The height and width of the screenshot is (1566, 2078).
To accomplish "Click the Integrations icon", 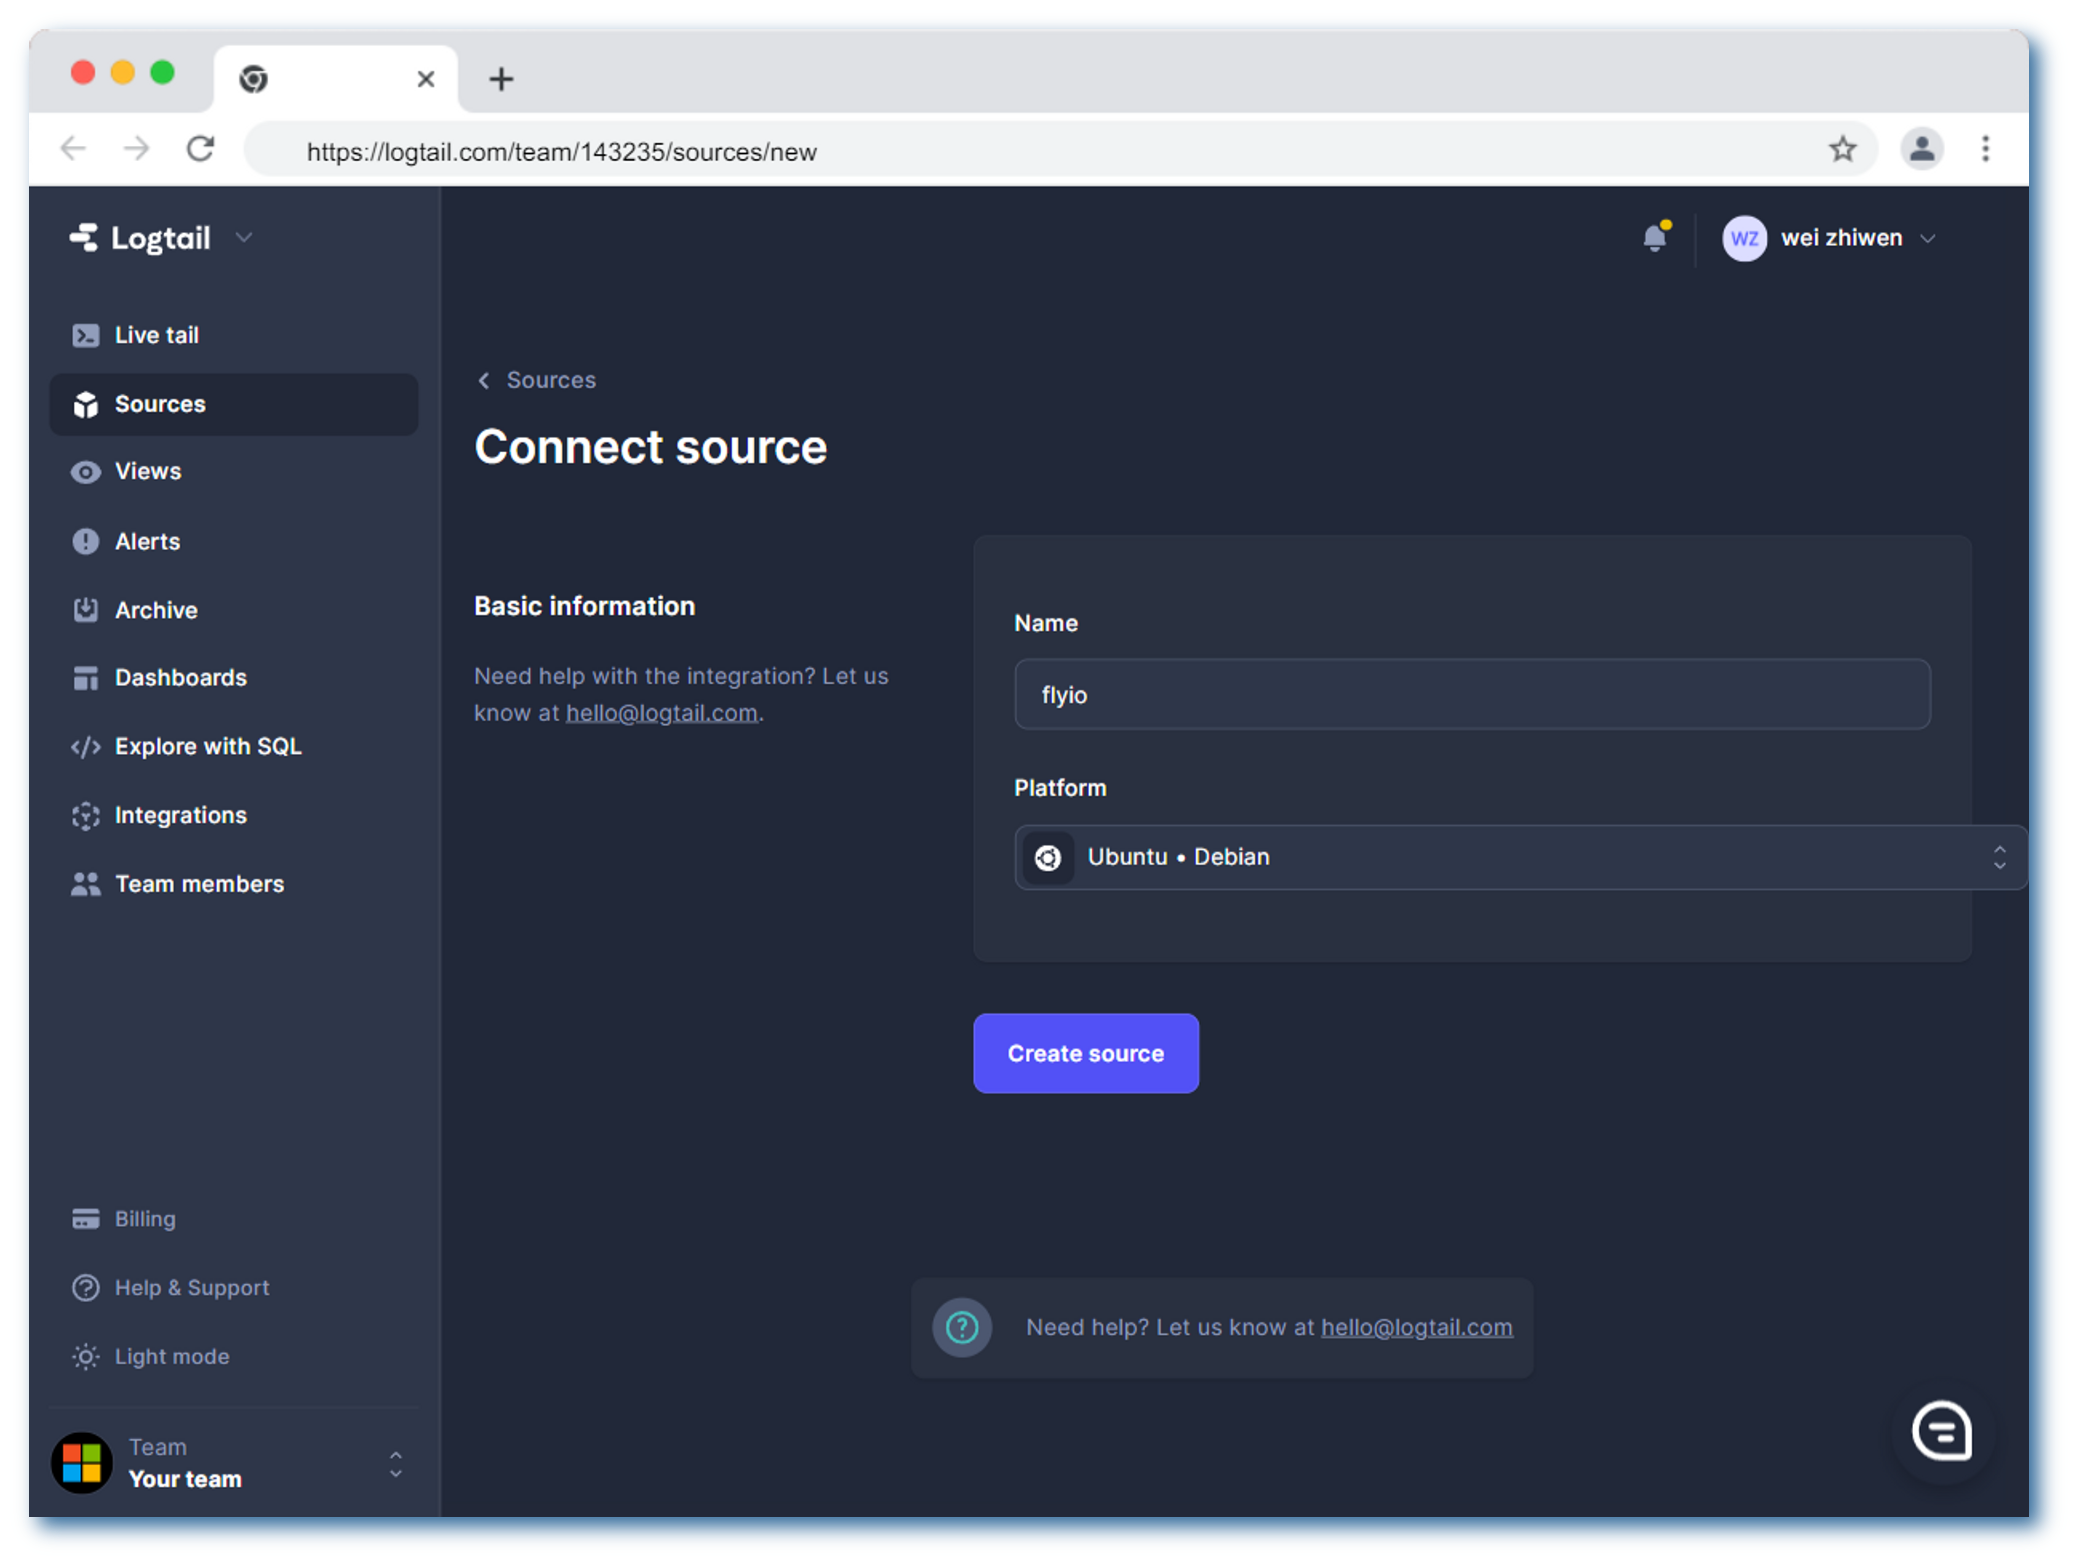I will click(x=86, y=815).
